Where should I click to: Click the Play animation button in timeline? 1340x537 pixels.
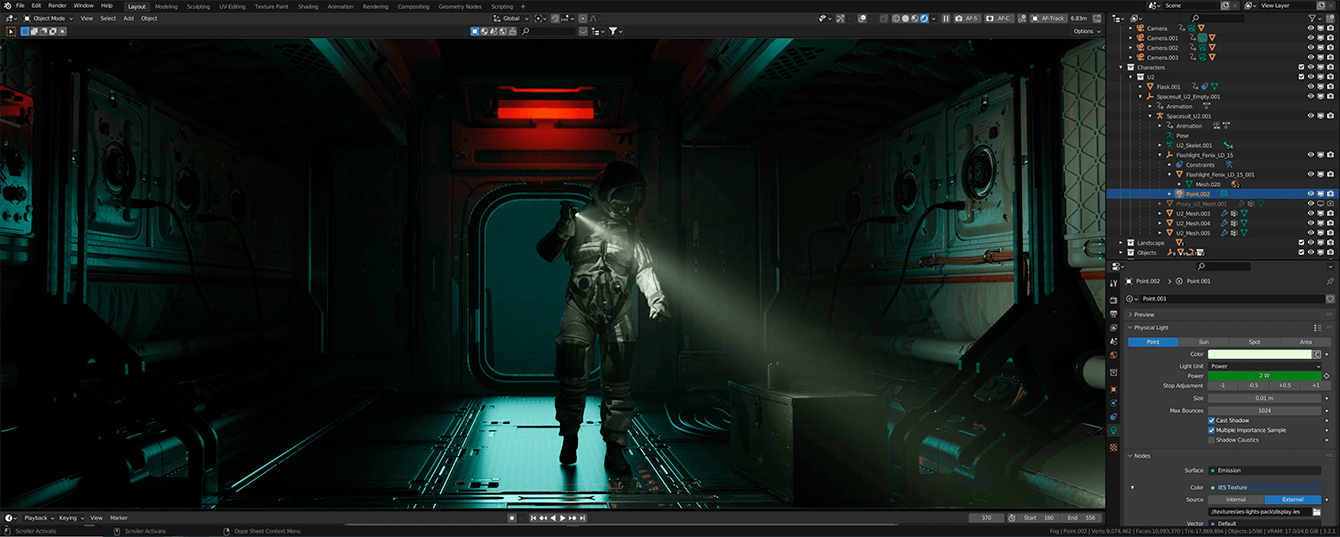(x=562, y=518)
